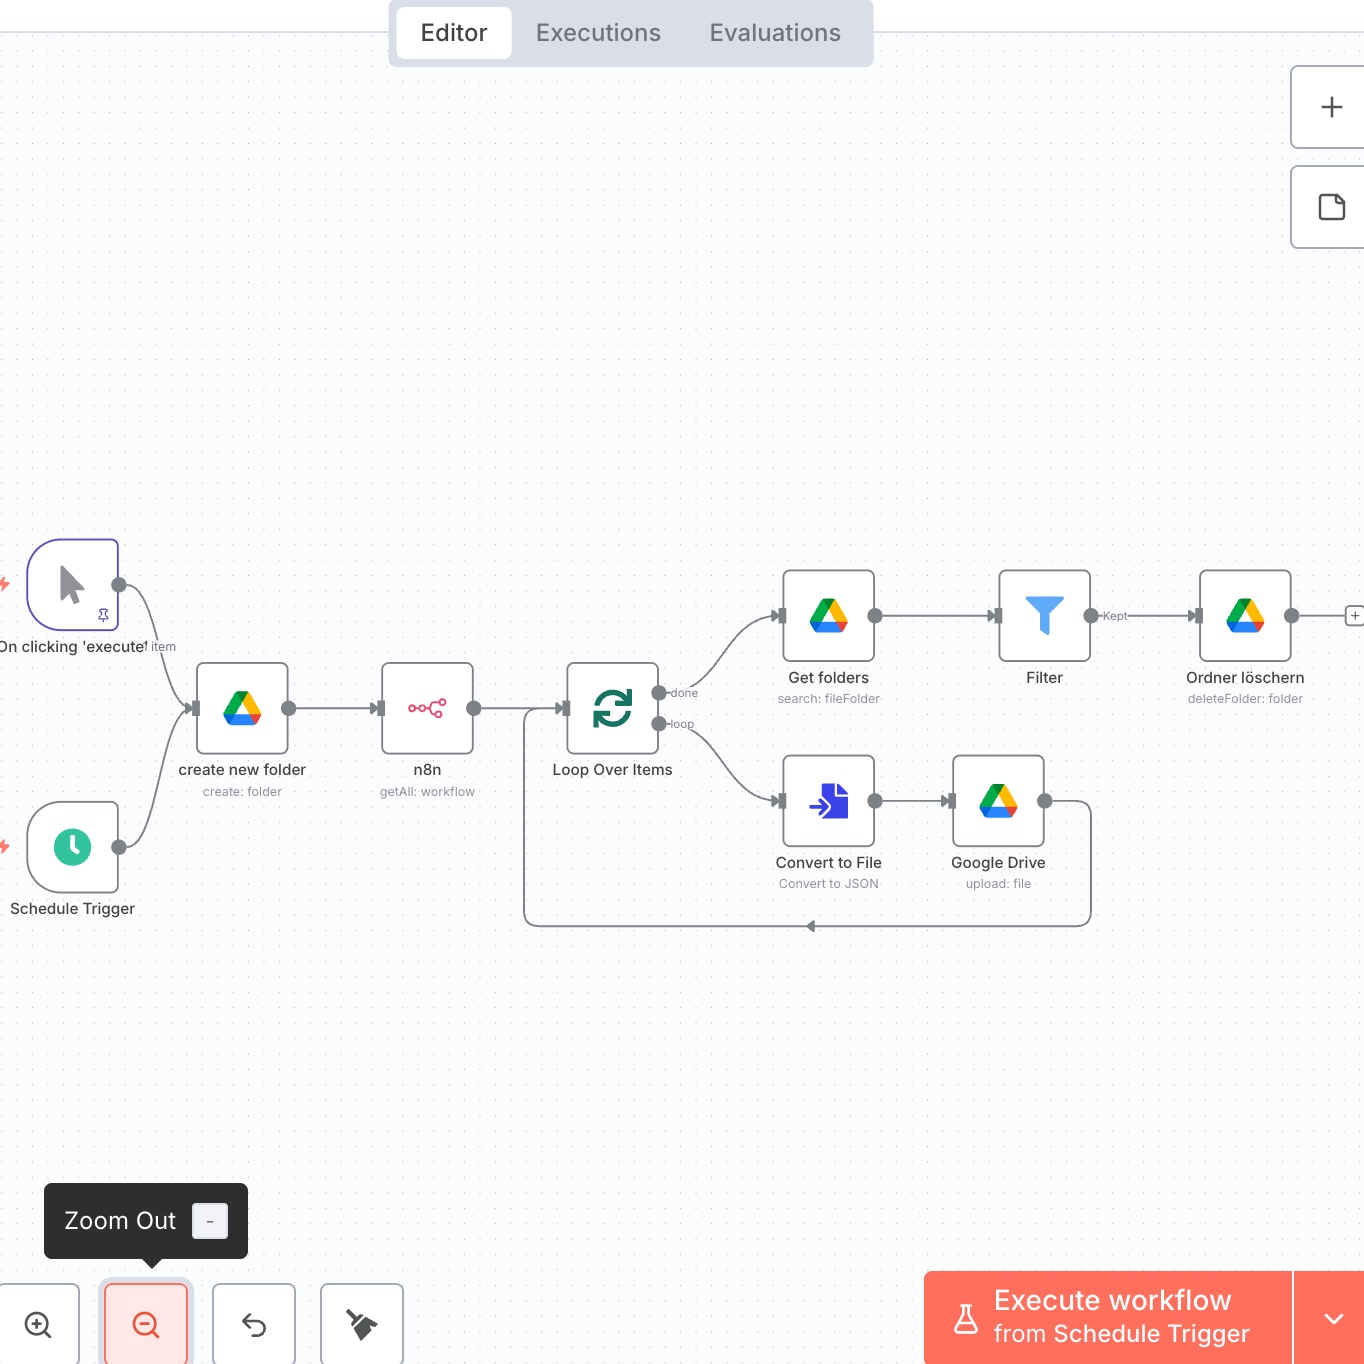Click the 'search: fileFolder' subtitle text

pos(828,699)
